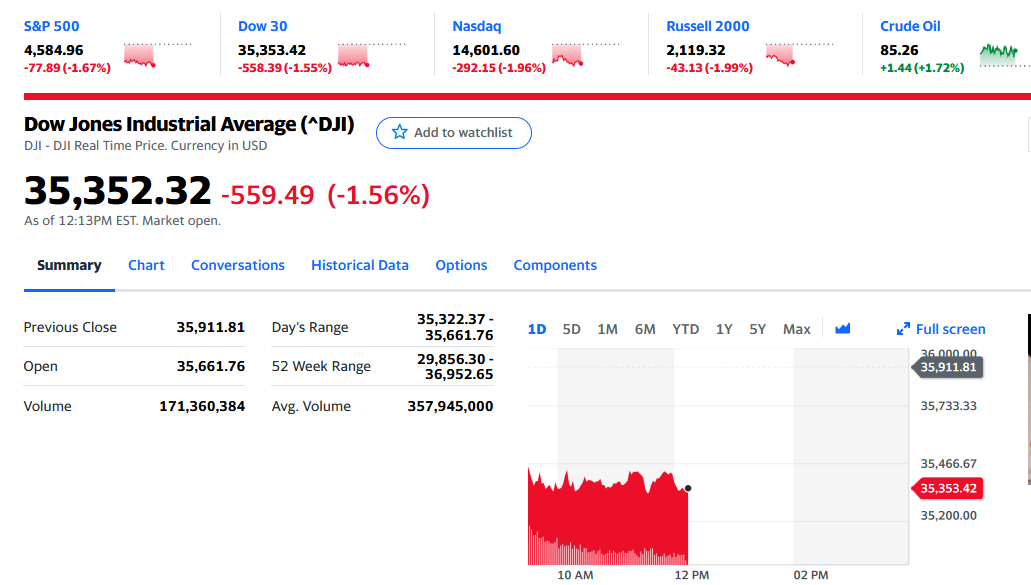The width and height of the screenshot is (1031, 585).
Task: Click the Full screen expand arrows icon
Action: tap(903, 329)
